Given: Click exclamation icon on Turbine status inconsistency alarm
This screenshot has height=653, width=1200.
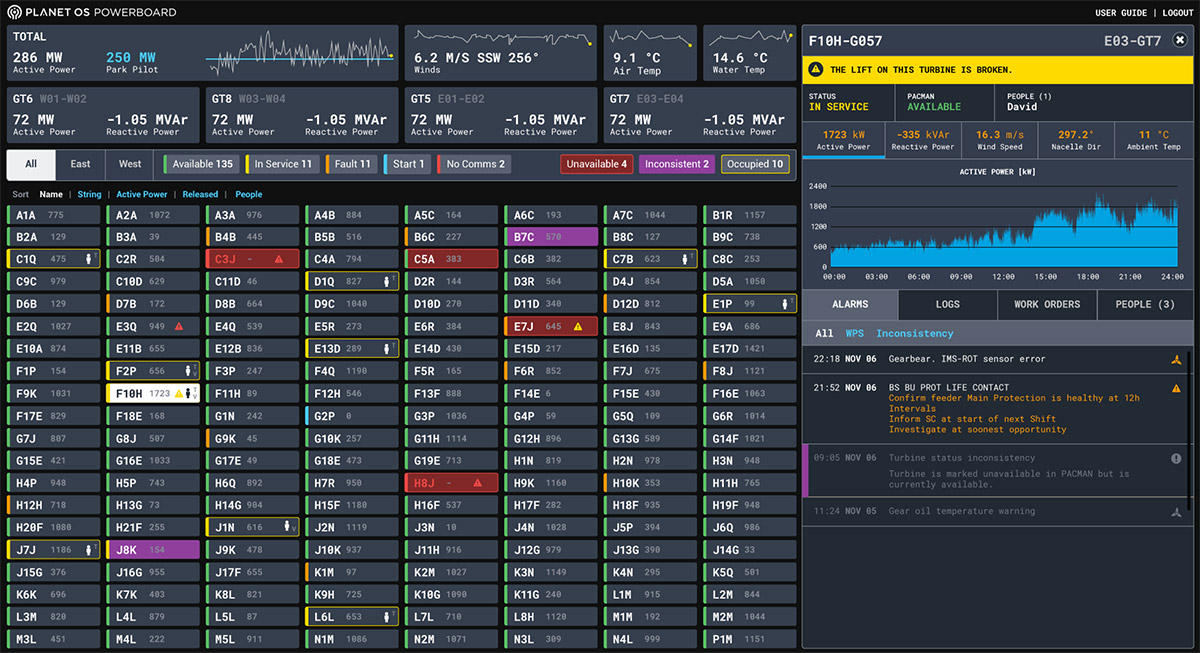Looking at the screenshot, I should coord(1176,458).
